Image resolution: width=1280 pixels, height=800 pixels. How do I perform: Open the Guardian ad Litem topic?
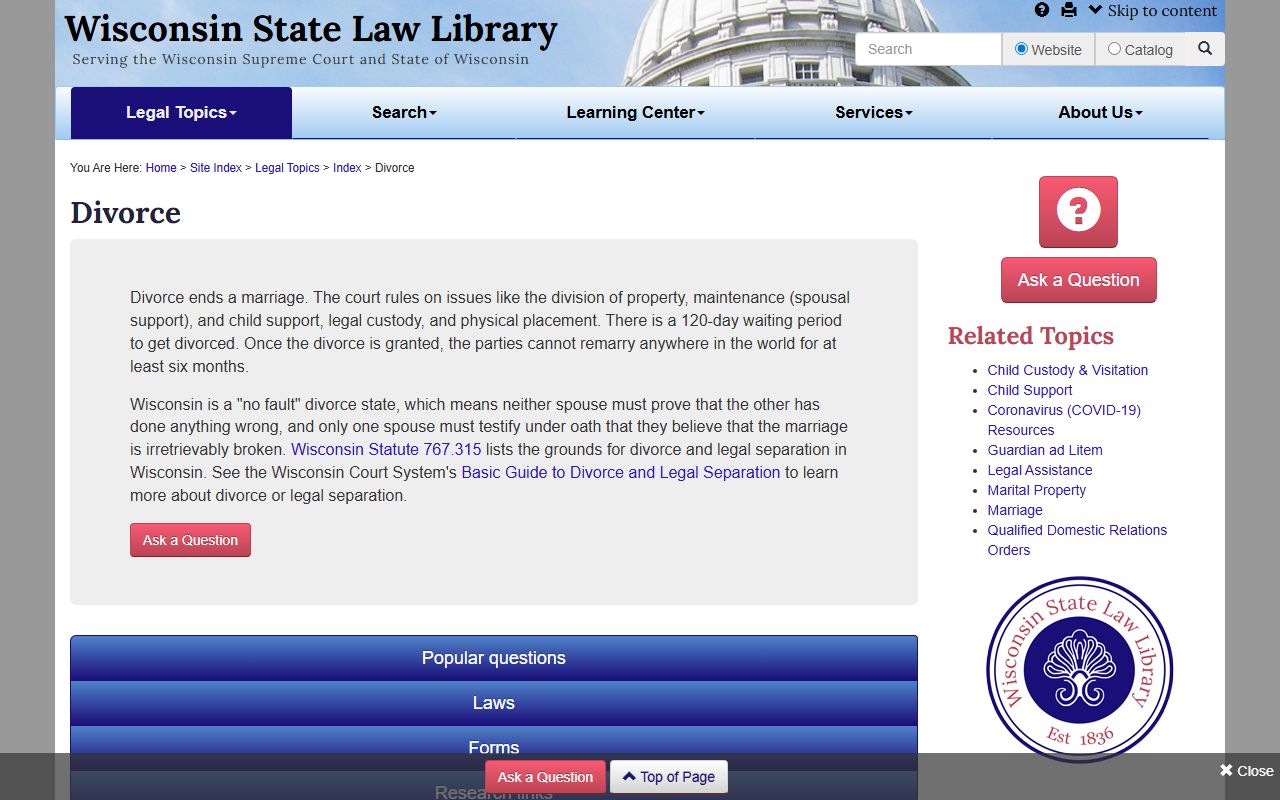click(1045, 450)
